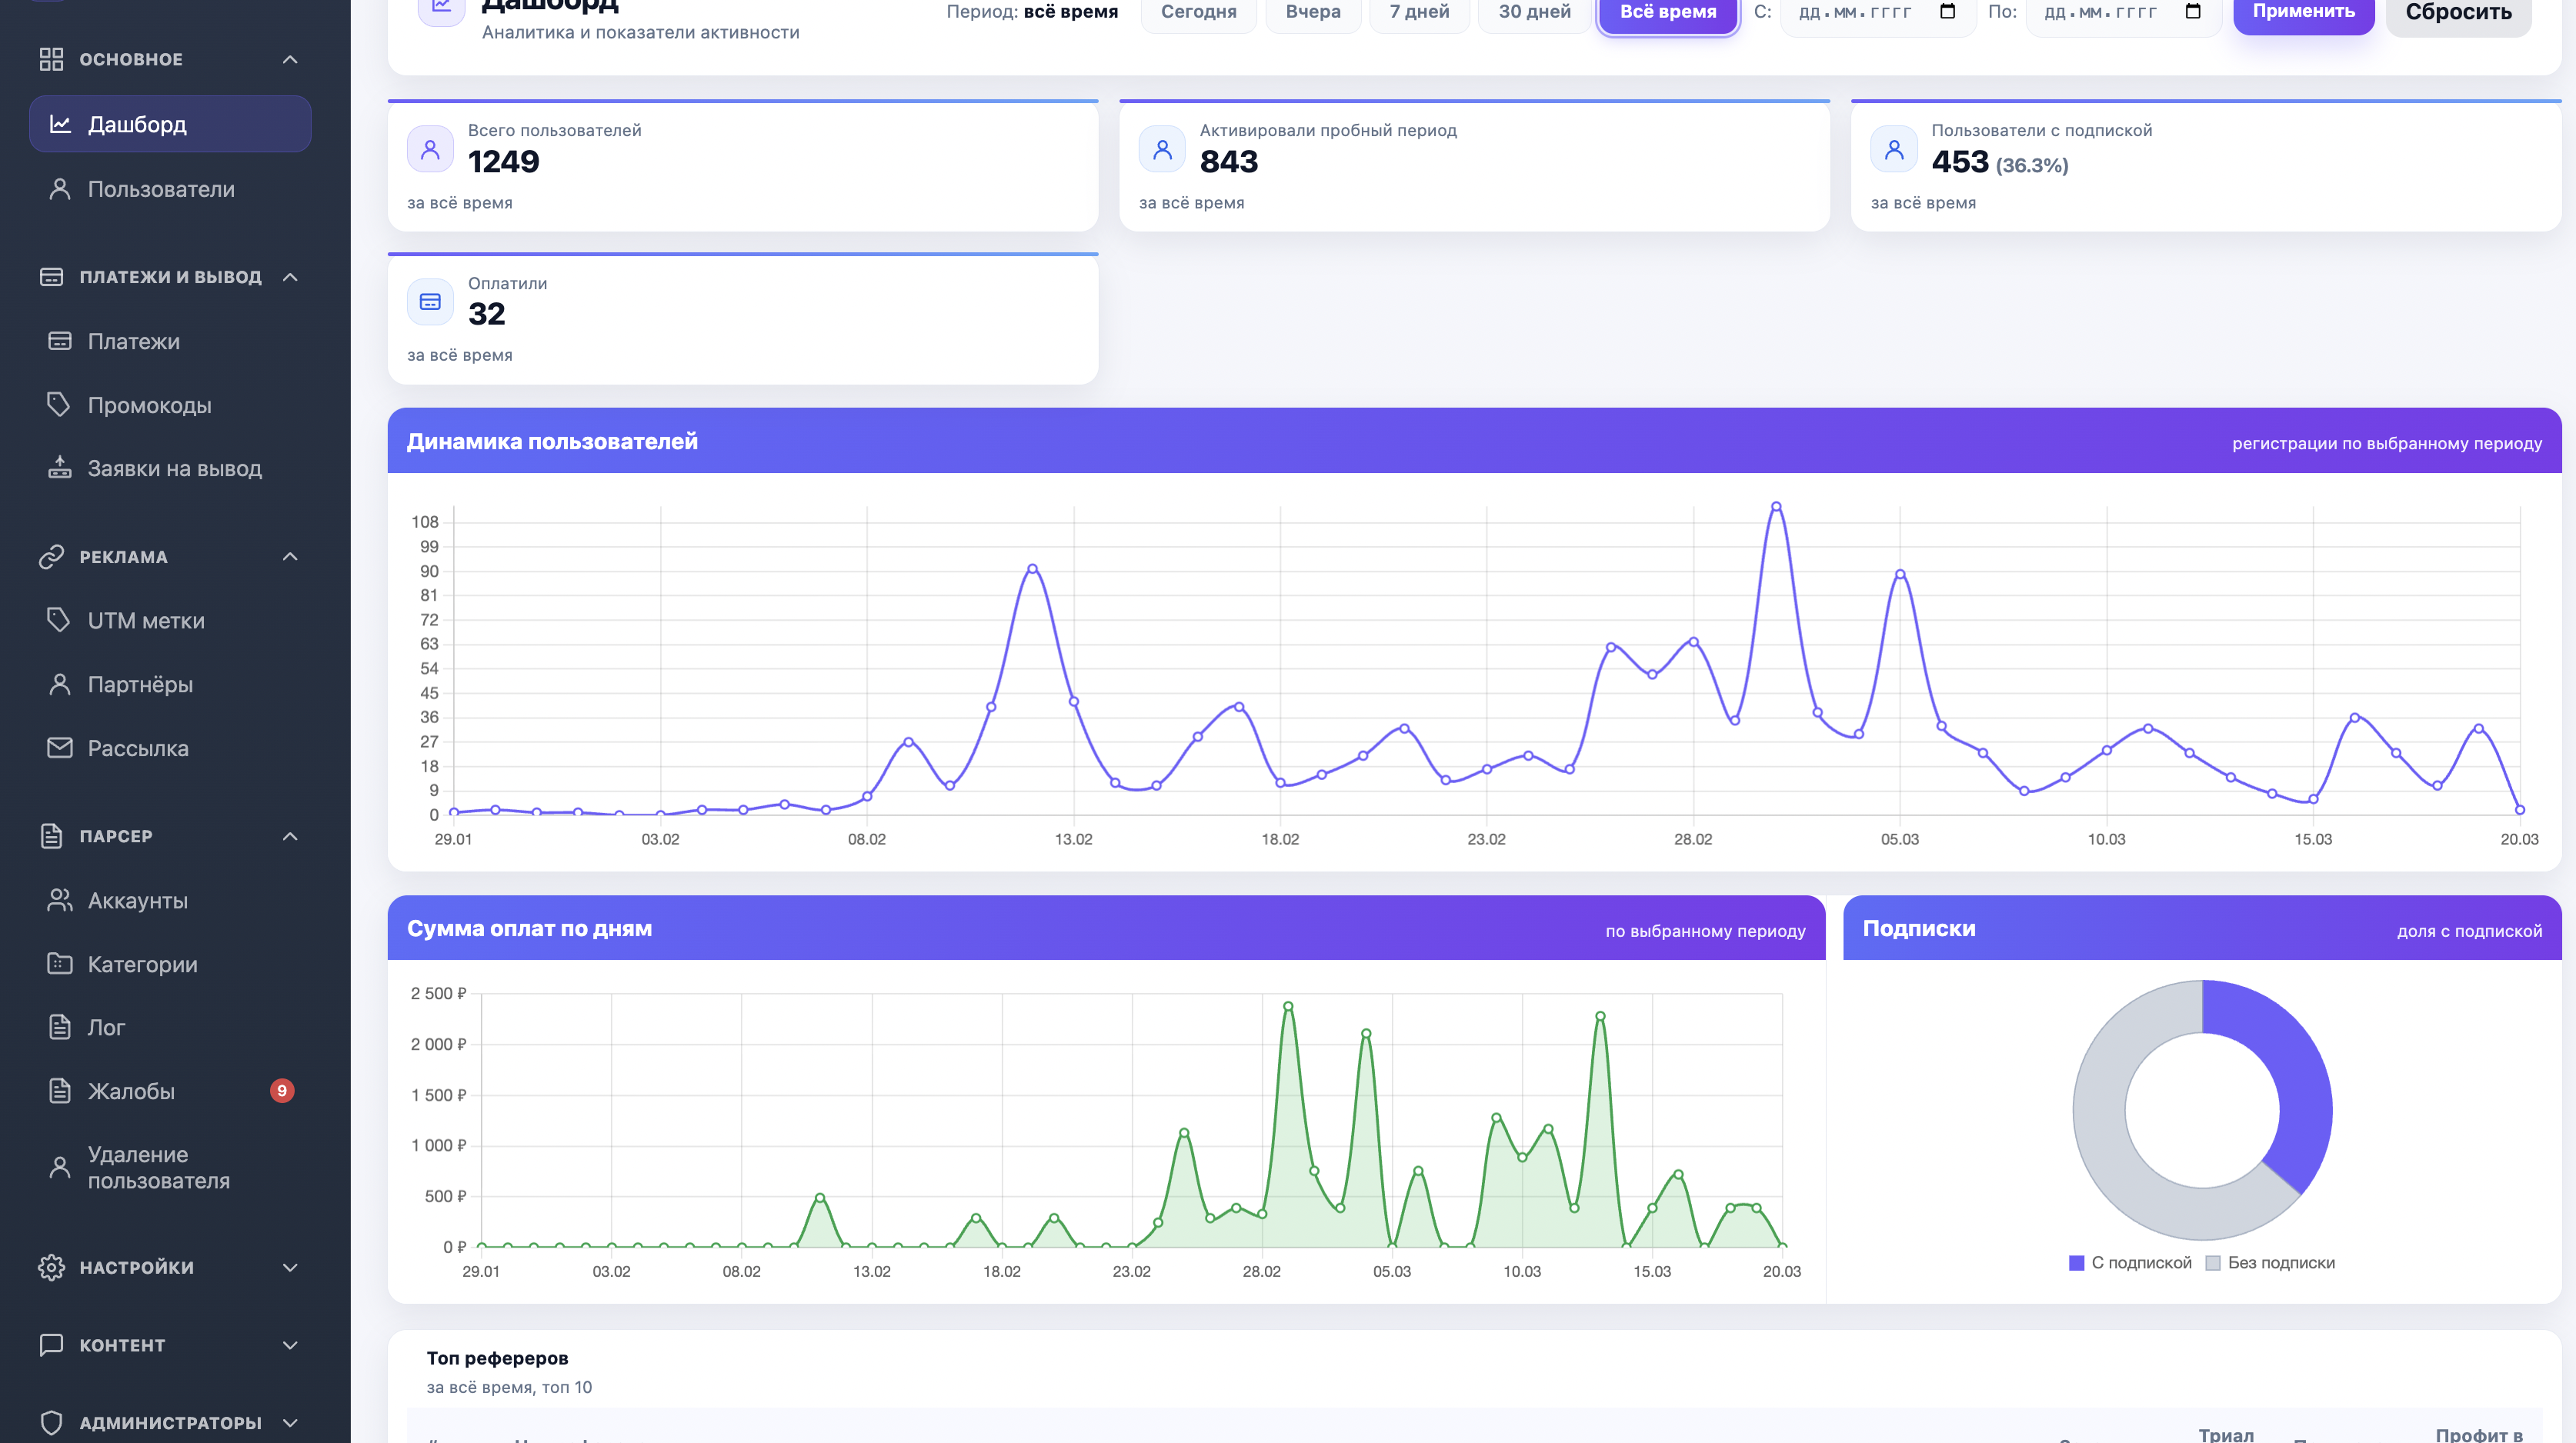Click the Категории folder icon
Viewport: 2576px width, 1443px height.
(59, 964)
